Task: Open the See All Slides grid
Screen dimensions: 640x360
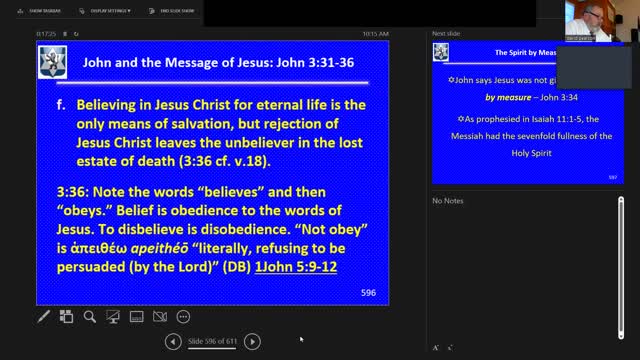Action: point(66,316)
